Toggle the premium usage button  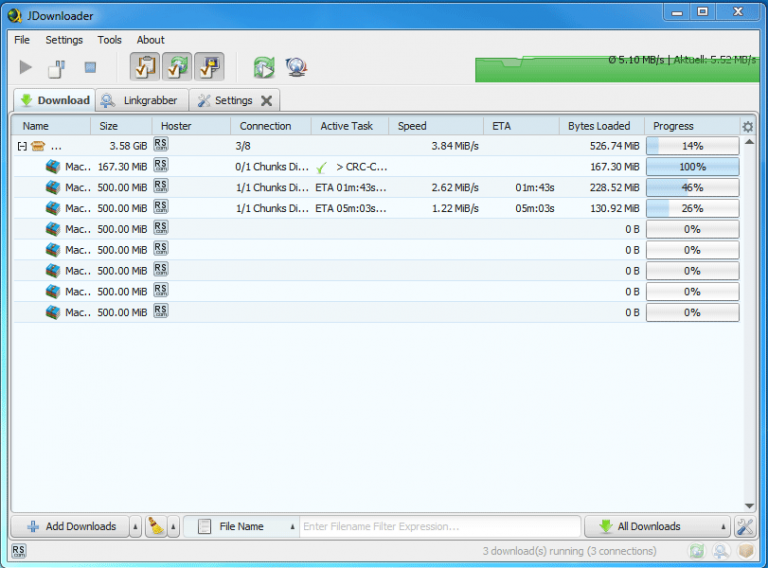click(x=210, y=67)
